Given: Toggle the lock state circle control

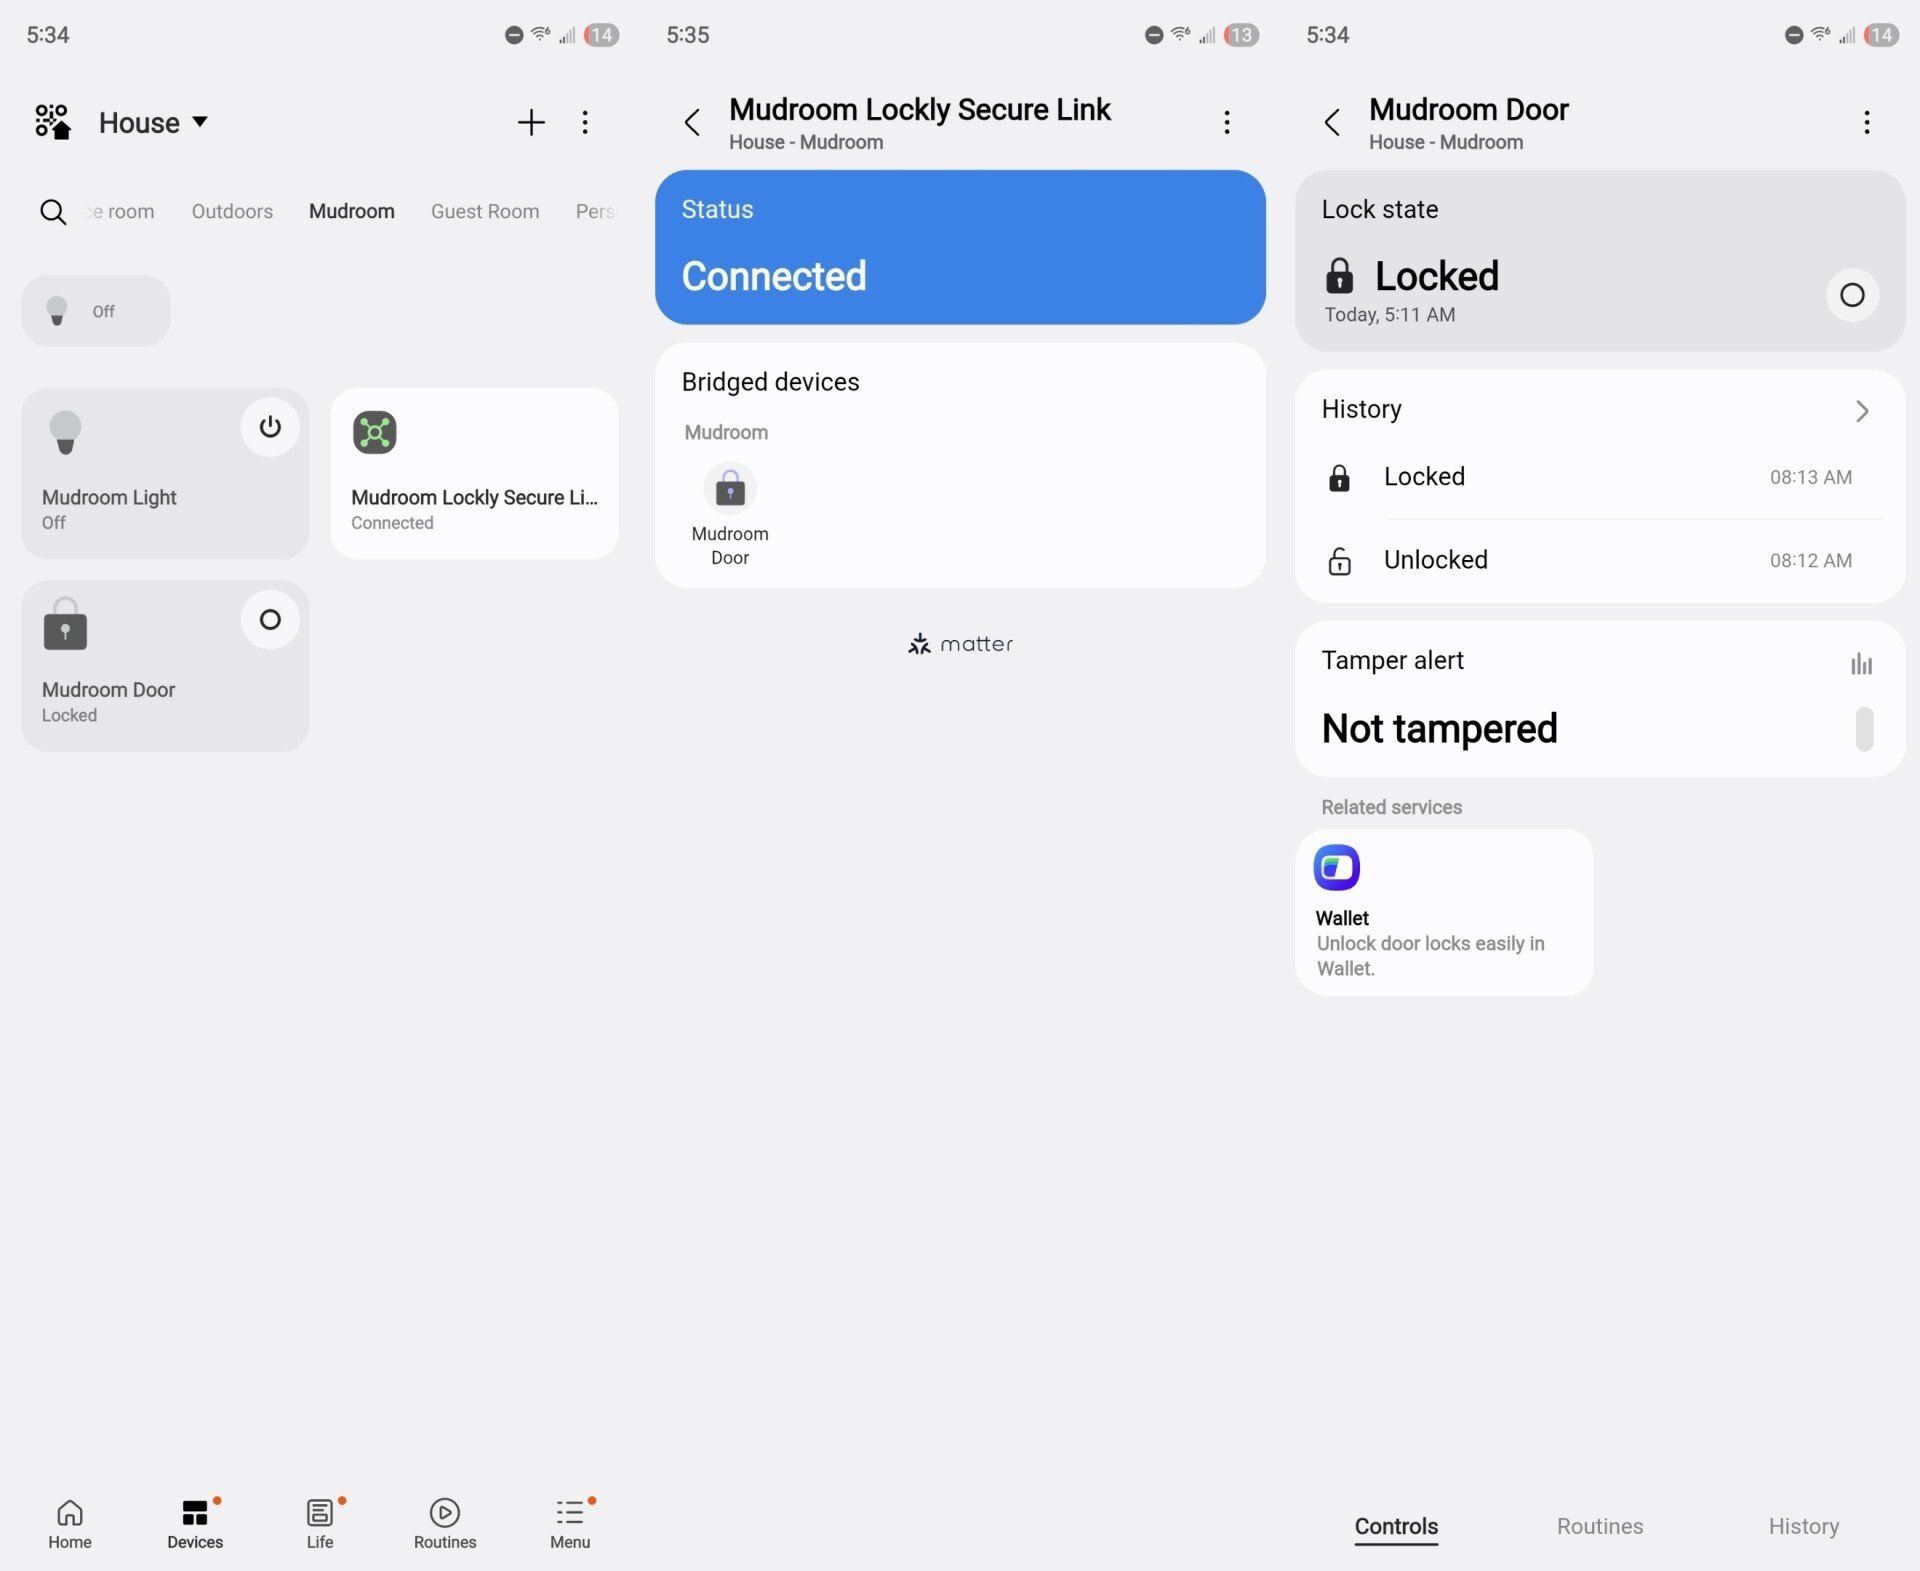Looking at the screenshot, I should [x=1852, y=295].
